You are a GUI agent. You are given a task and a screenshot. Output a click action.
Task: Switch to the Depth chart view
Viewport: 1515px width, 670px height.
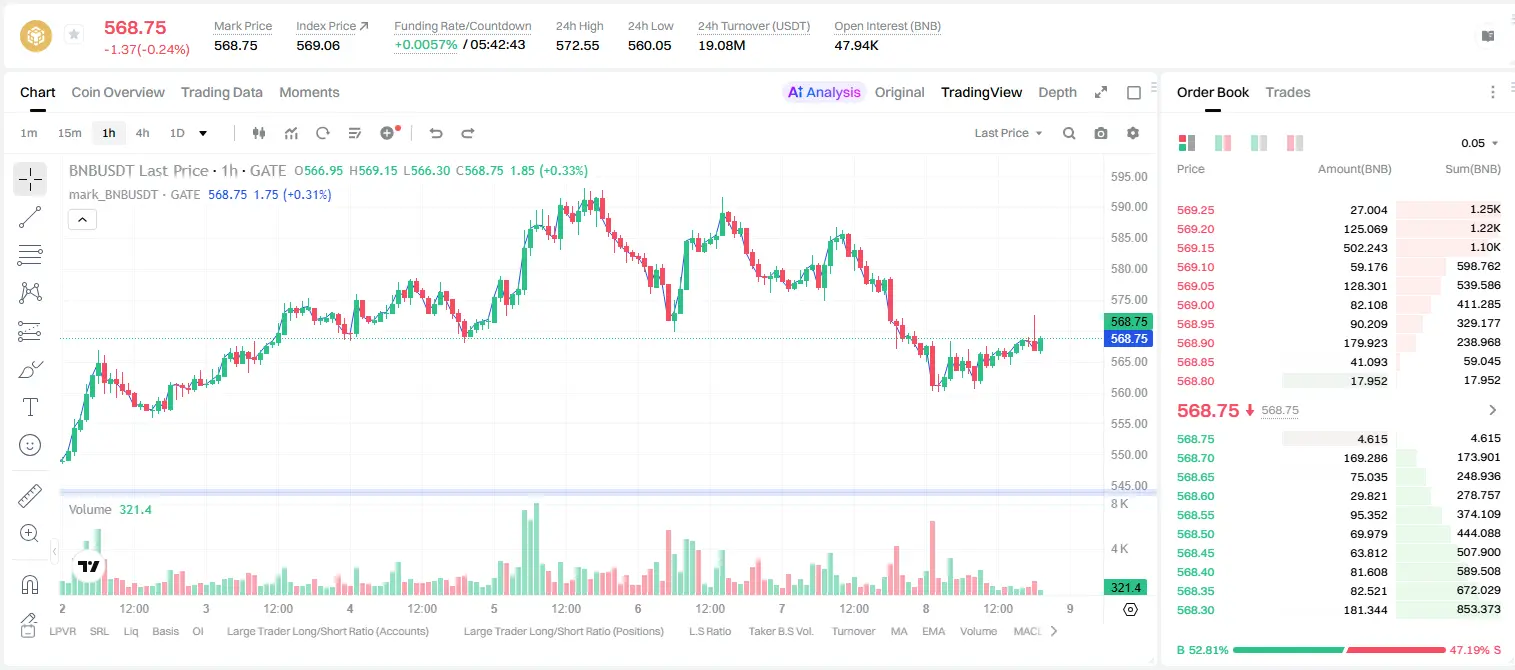pyautogui.click(x=1057, y=92)
